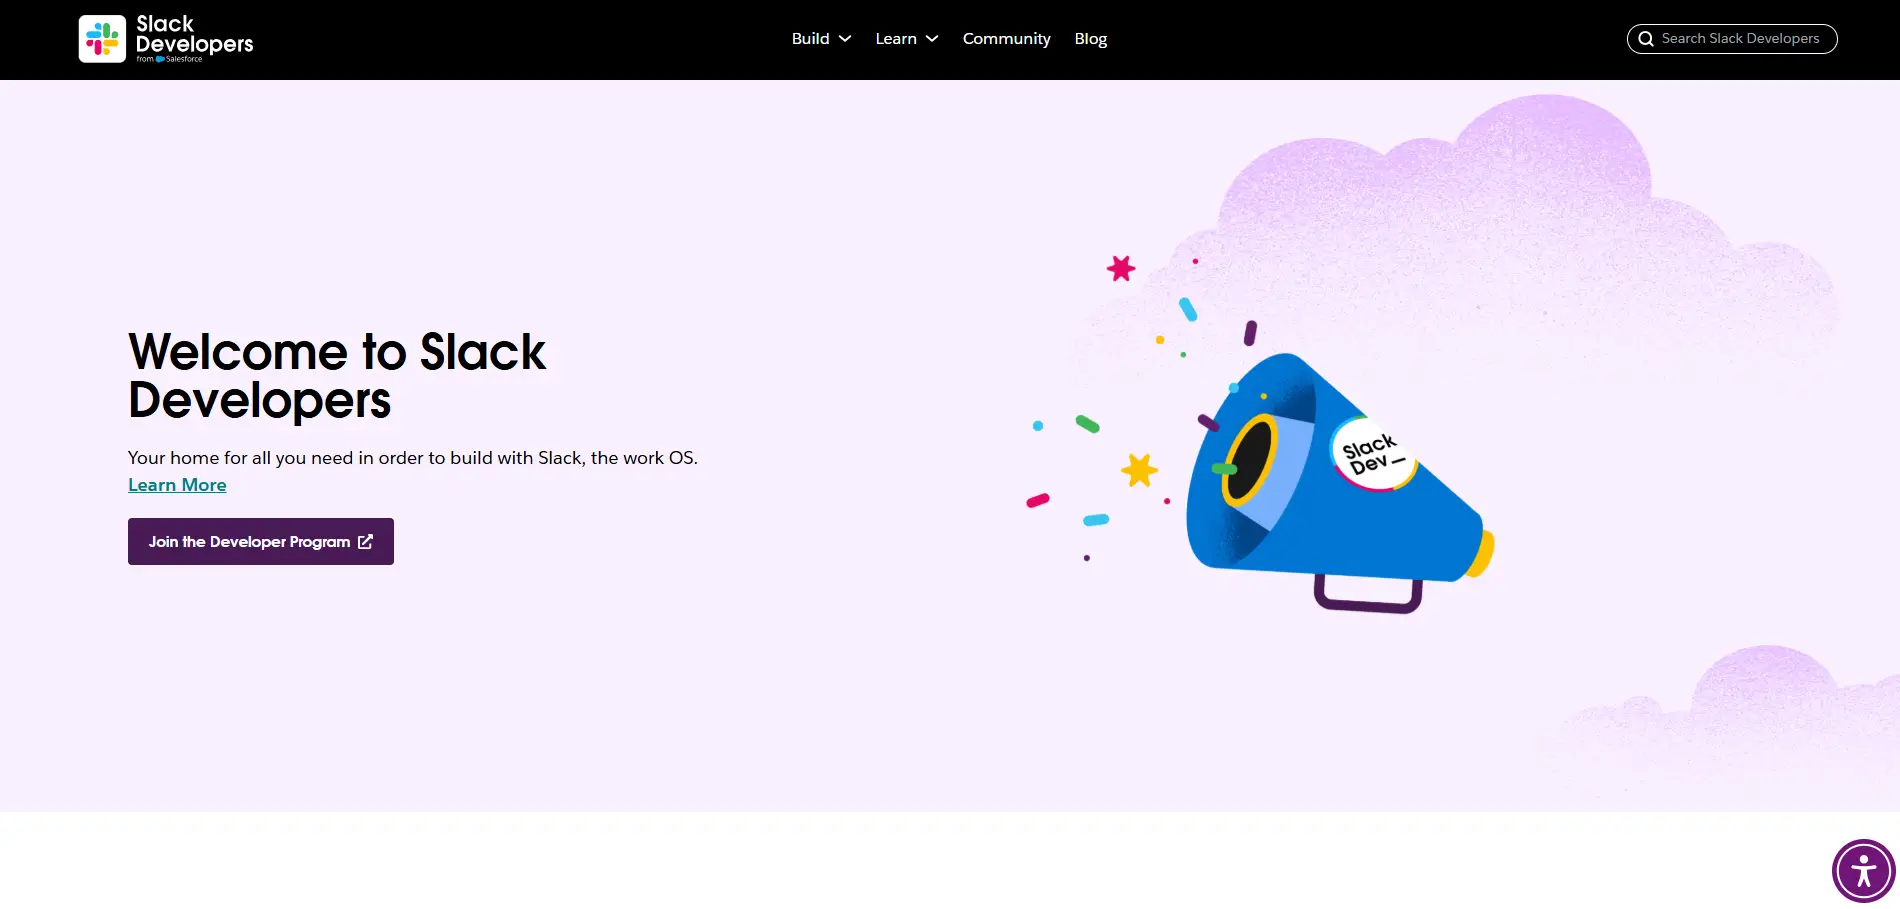1900x909 pixels.
Task: Join the Developer Program
Action: pos(261,541)
